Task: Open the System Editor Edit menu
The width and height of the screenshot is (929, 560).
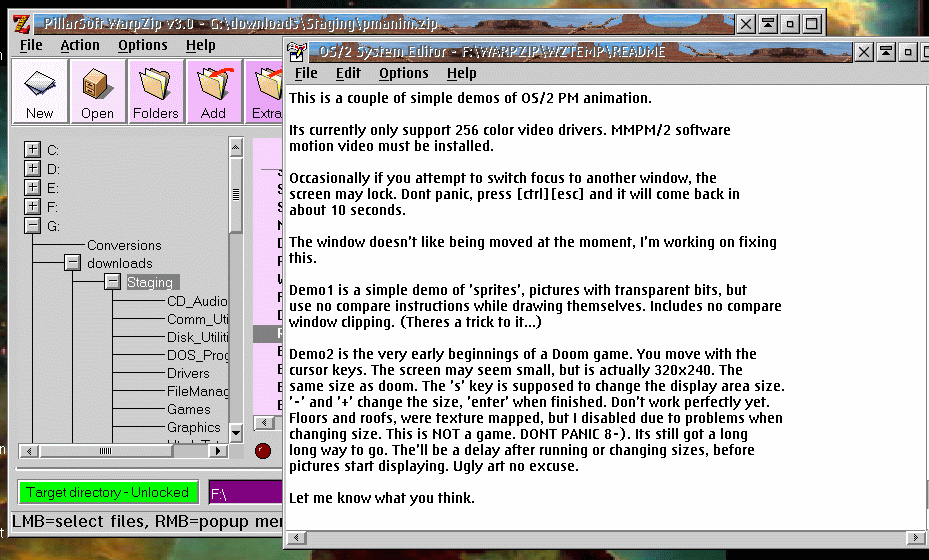Action: 348,73
